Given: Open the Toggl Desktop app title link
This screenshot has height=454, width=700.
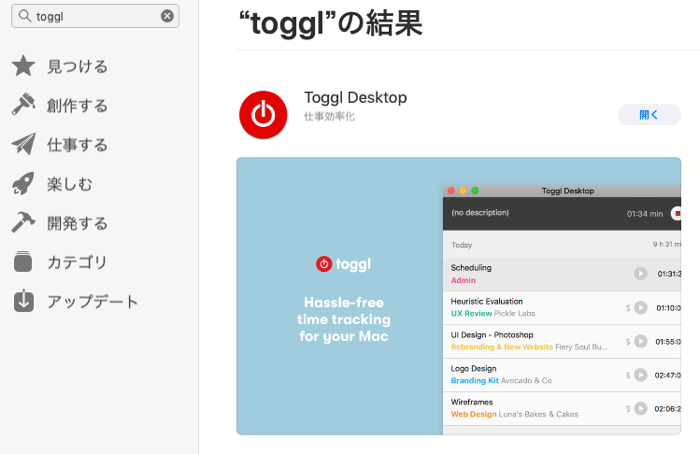Looking at the screenshot, I should pos(355,97).
